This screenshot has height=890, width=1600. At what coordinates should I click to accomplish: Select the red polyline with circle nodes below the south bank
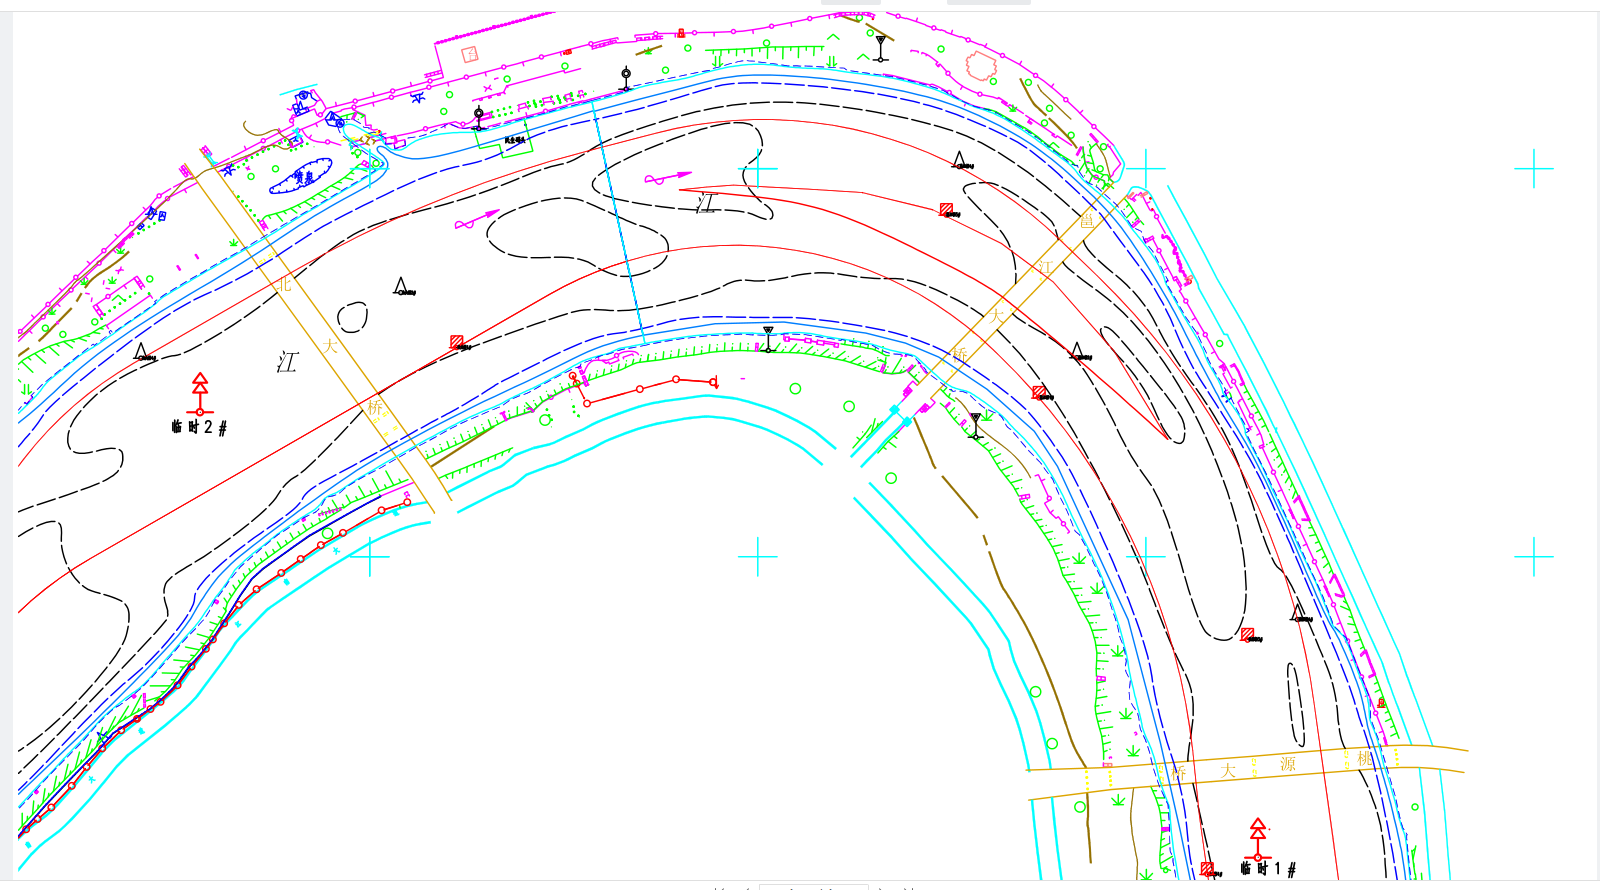point(640,388)
